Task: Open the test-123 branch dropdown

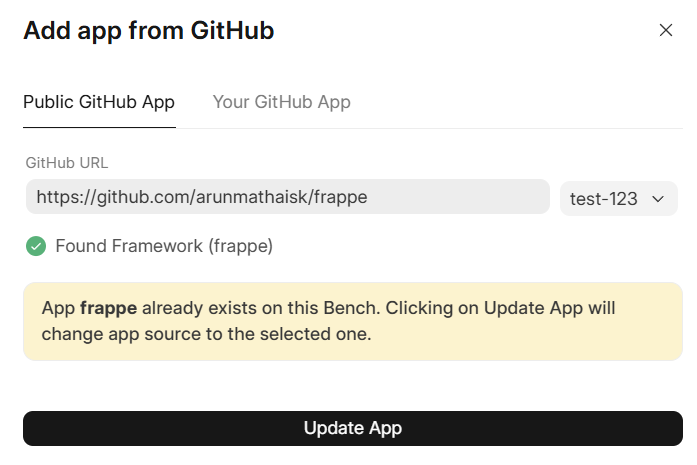Action: 618,198
